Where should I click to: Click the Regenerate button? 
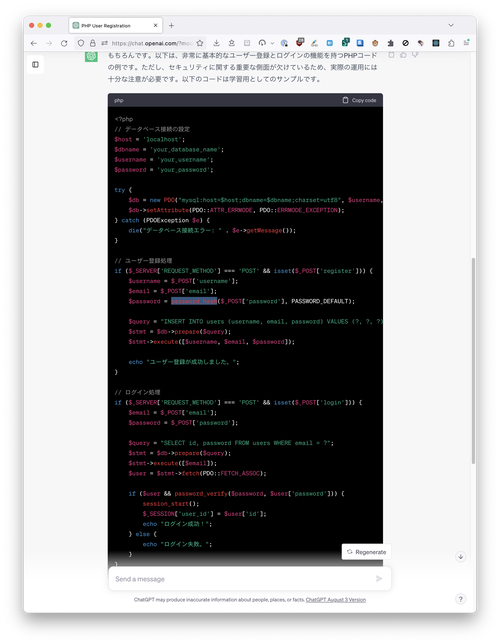[x=366, y=552]
